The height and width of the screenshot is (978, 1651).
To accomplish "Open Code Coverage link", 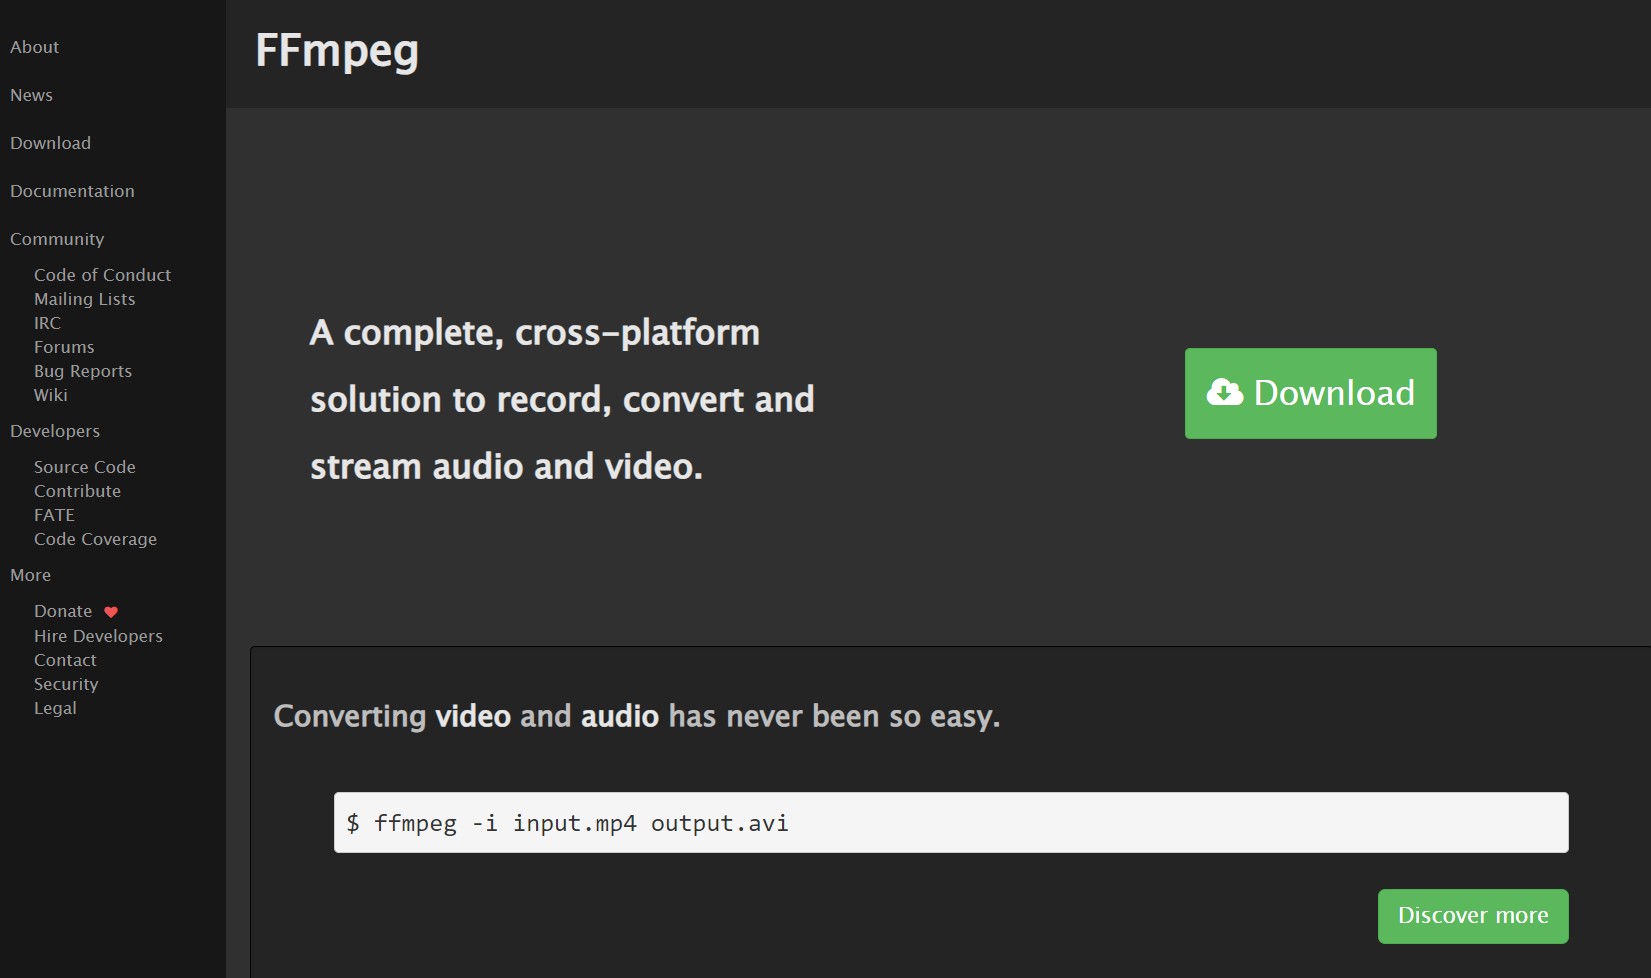I will tap(95, 539).
